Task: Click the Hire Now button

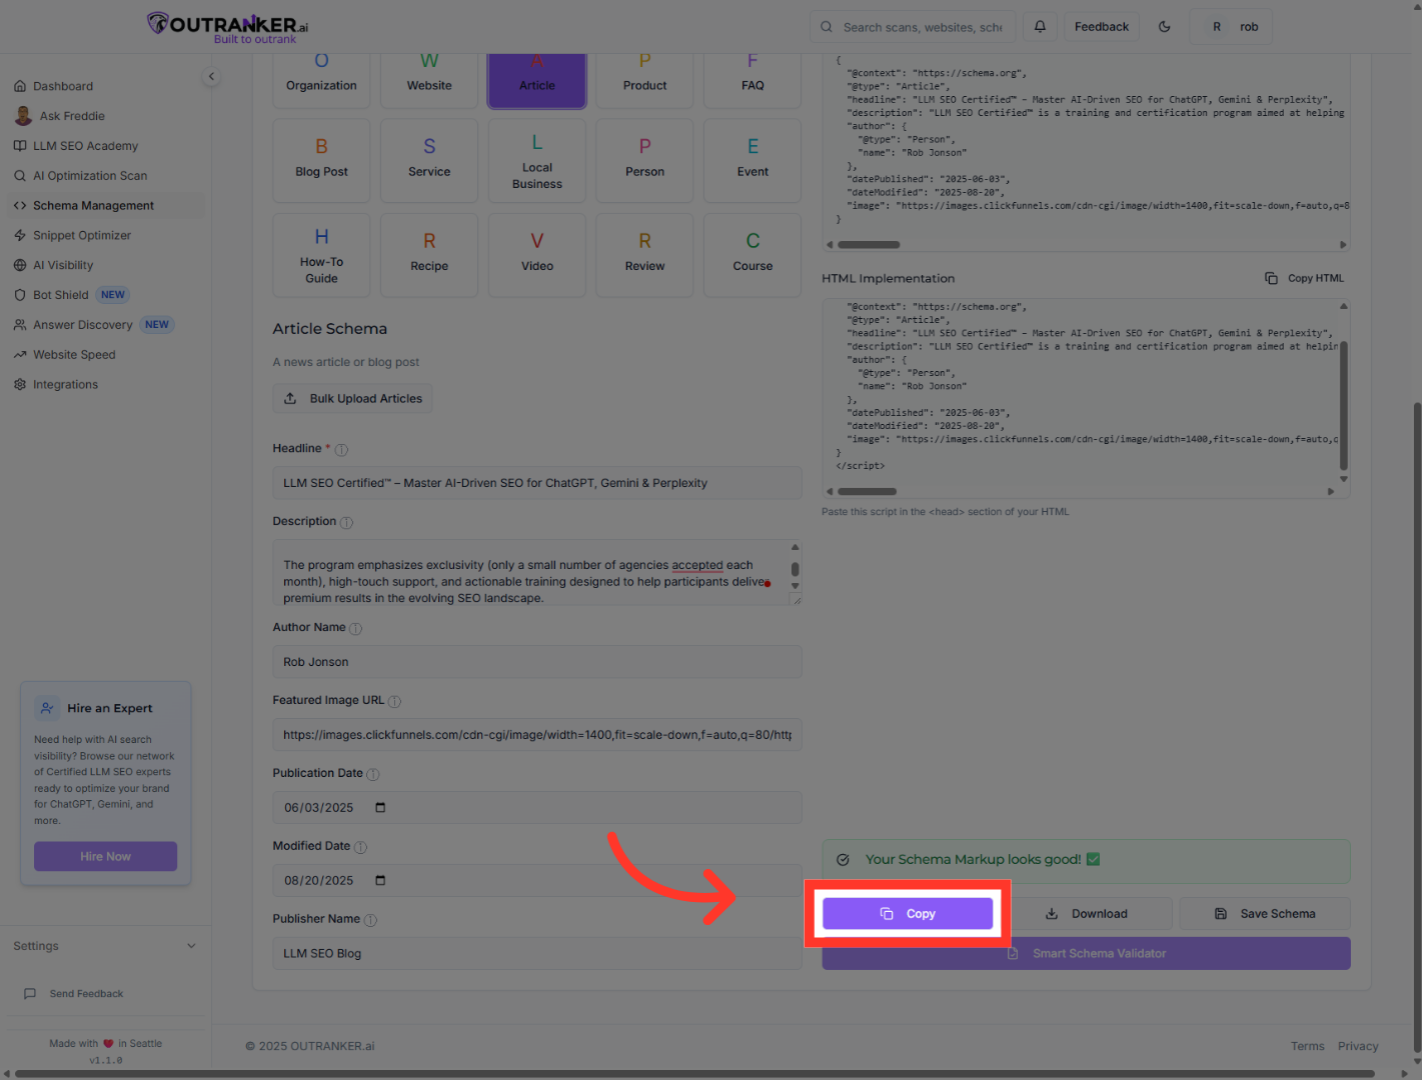Action: tap(105, 857)
